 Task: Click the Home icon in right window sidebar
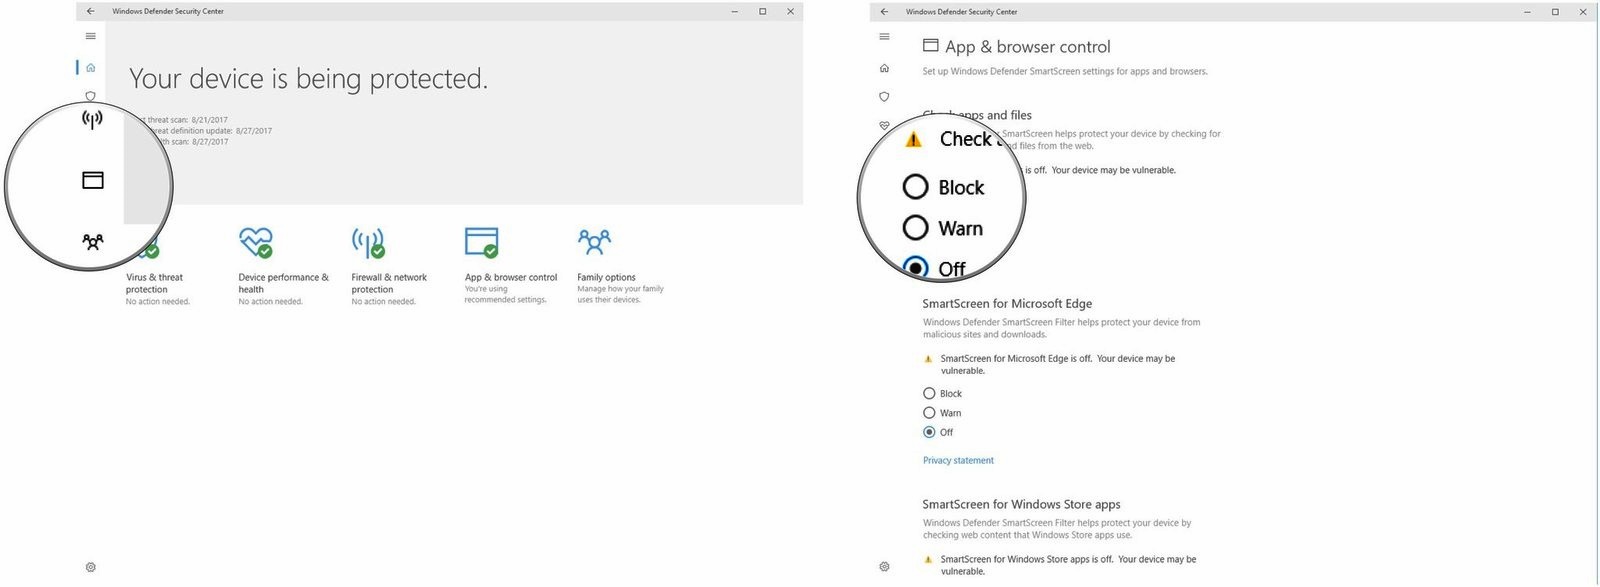(x=884, y=68)
